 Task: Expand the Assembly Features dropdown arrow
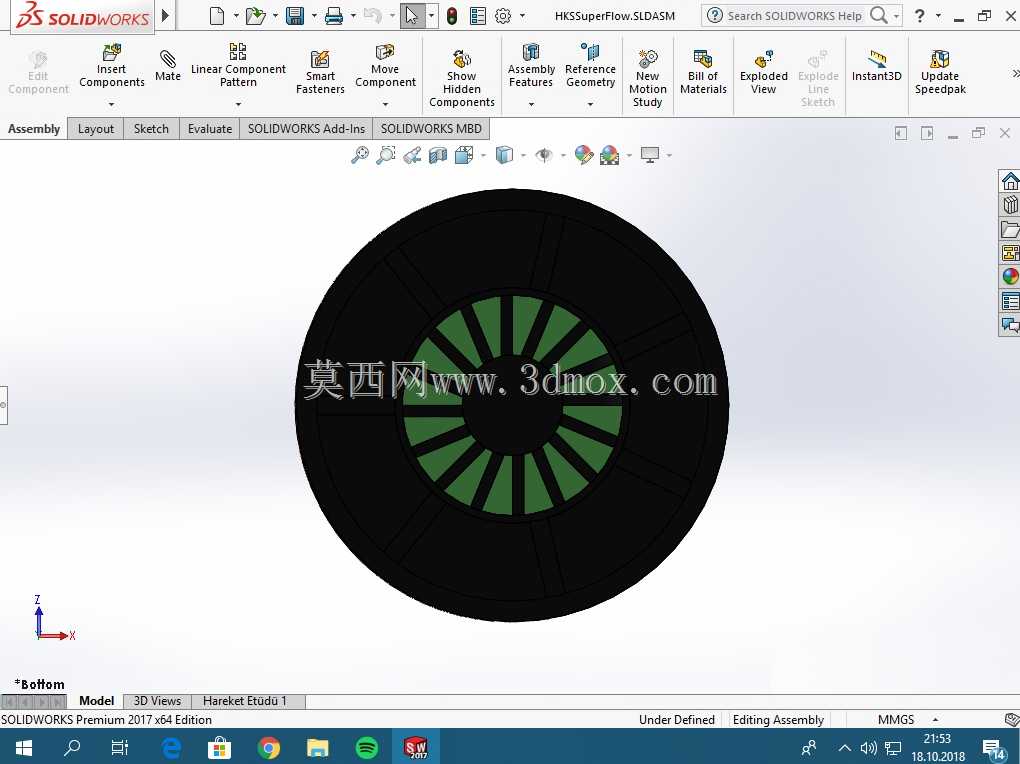(x=531, y=104)
